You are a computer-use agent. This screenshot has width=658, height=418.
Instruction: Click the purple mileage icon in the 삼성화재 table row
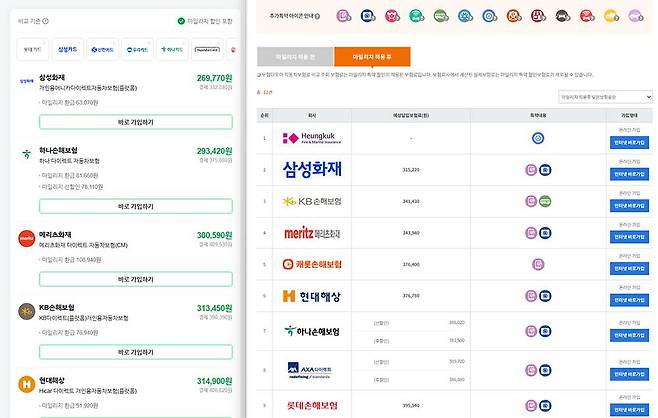[531, 170]
